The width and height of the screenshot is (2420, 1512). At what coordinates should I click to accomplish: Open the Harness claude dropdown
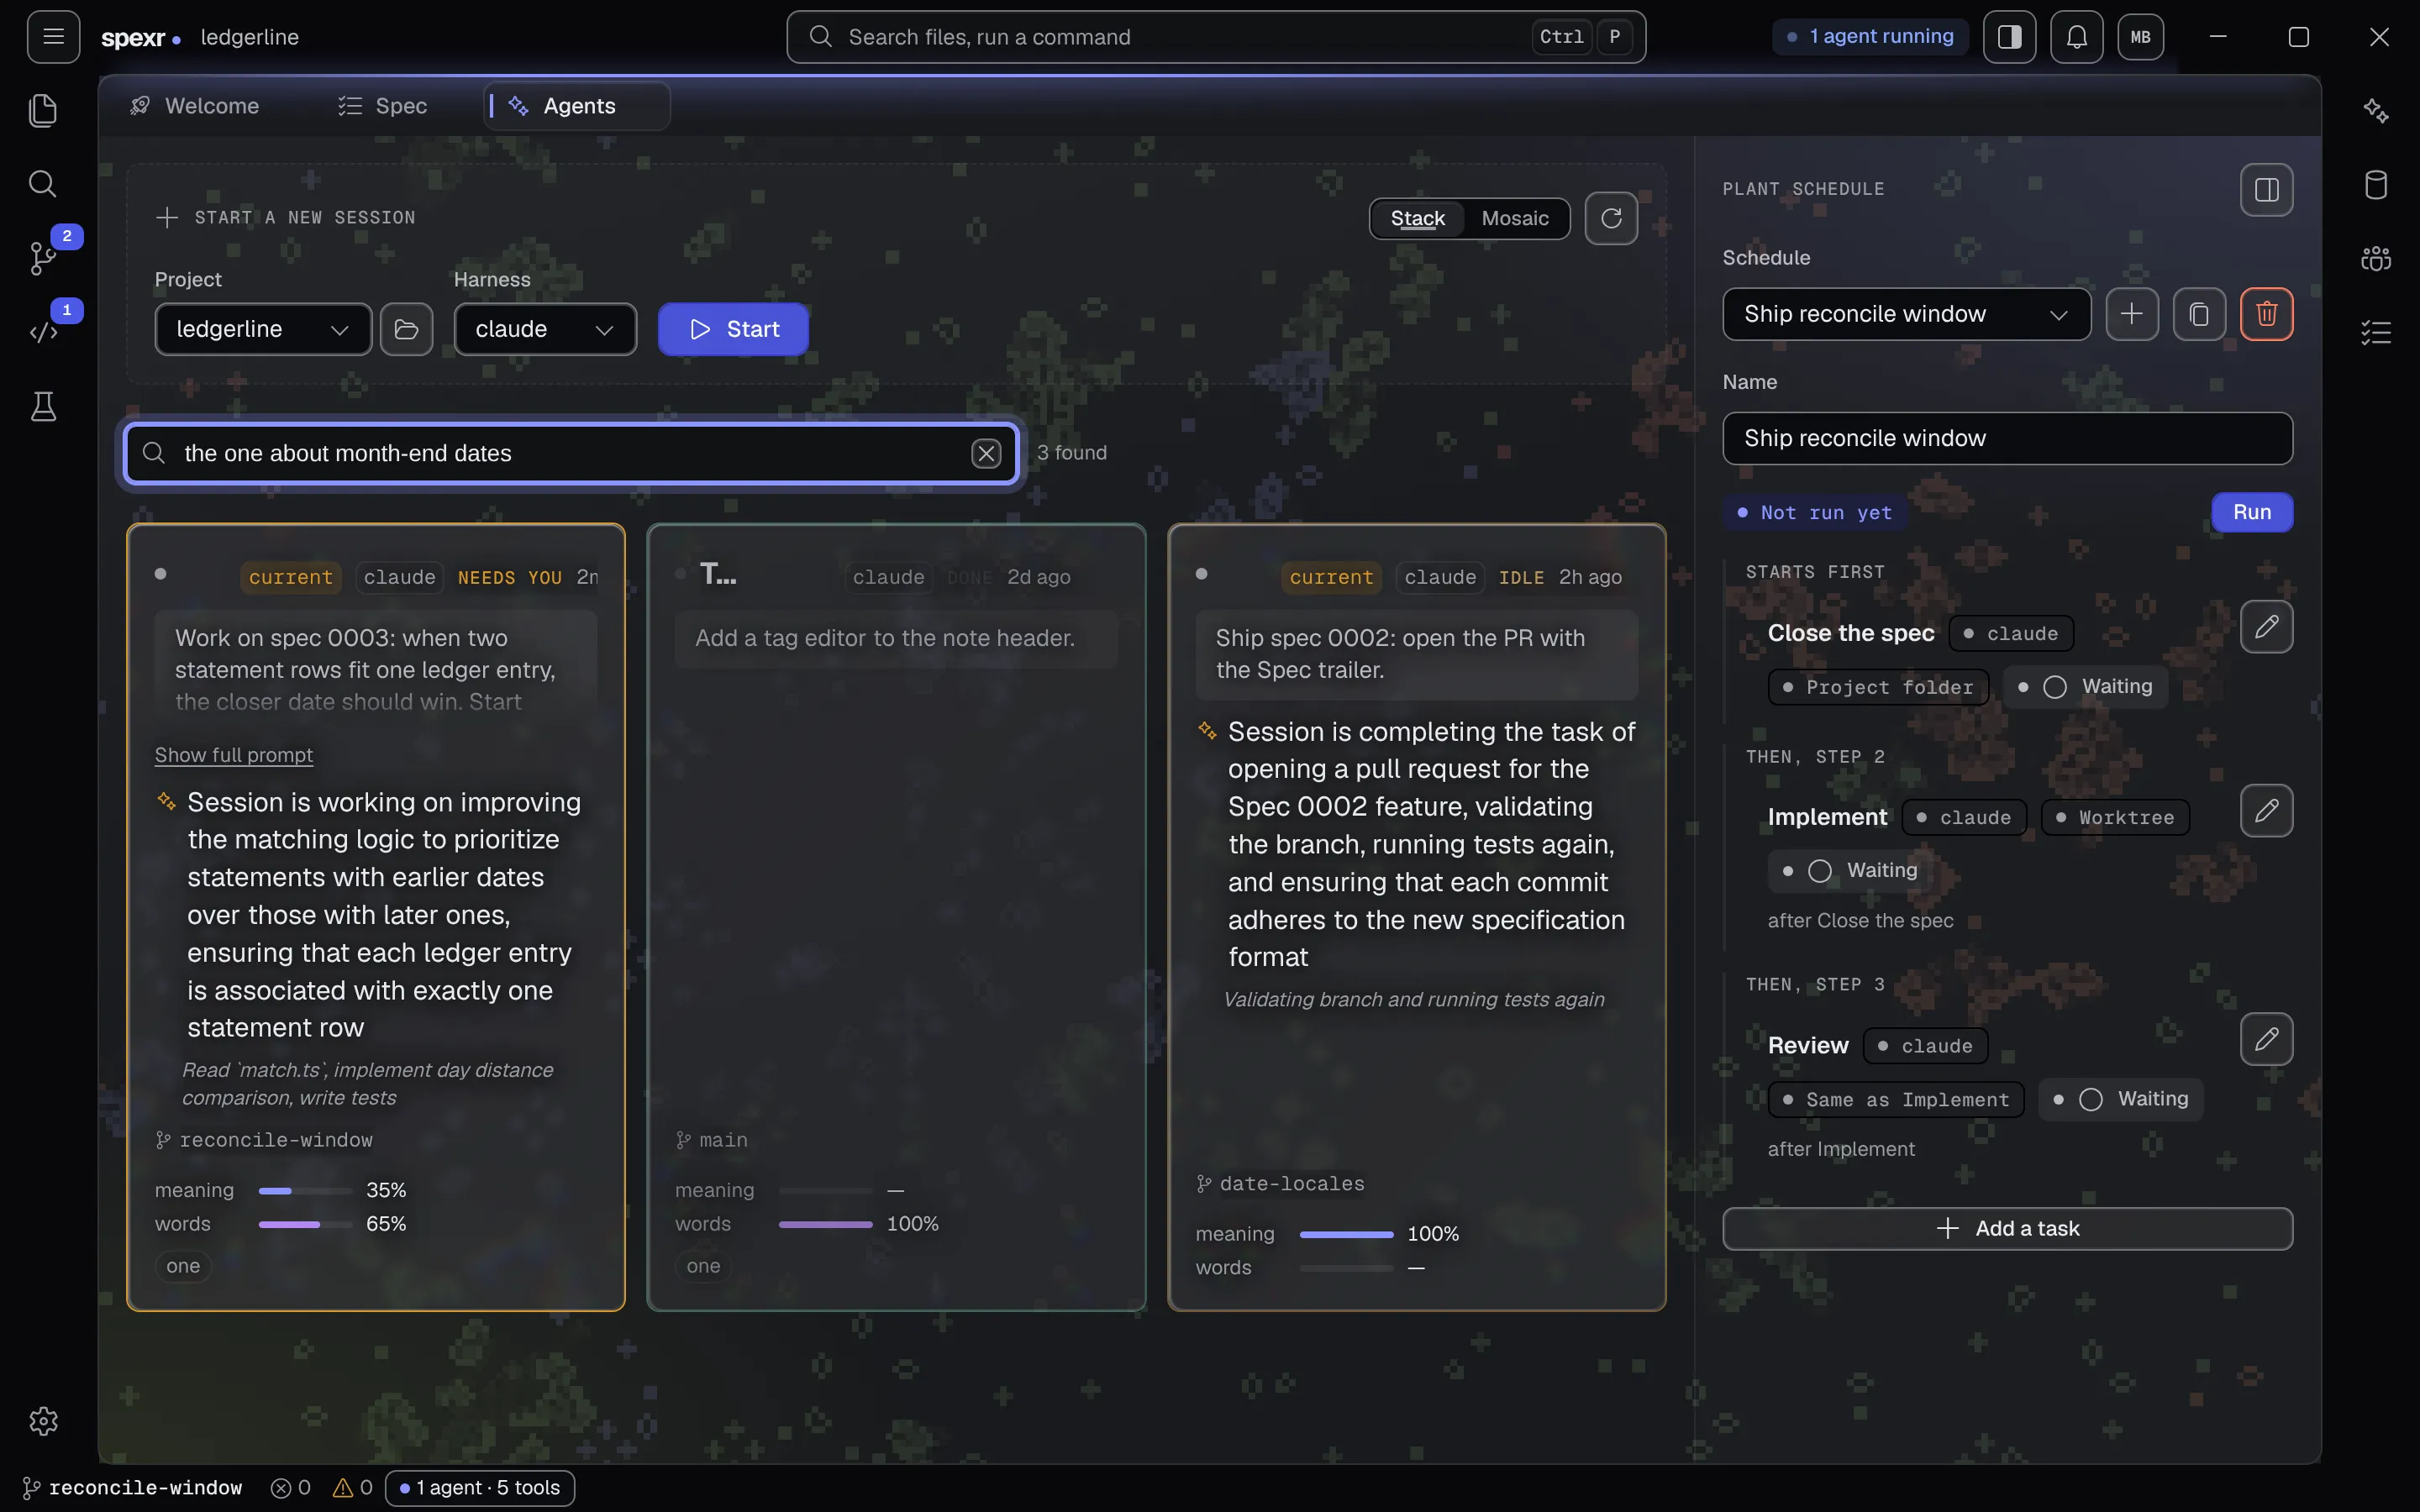(x=545, y=329)
